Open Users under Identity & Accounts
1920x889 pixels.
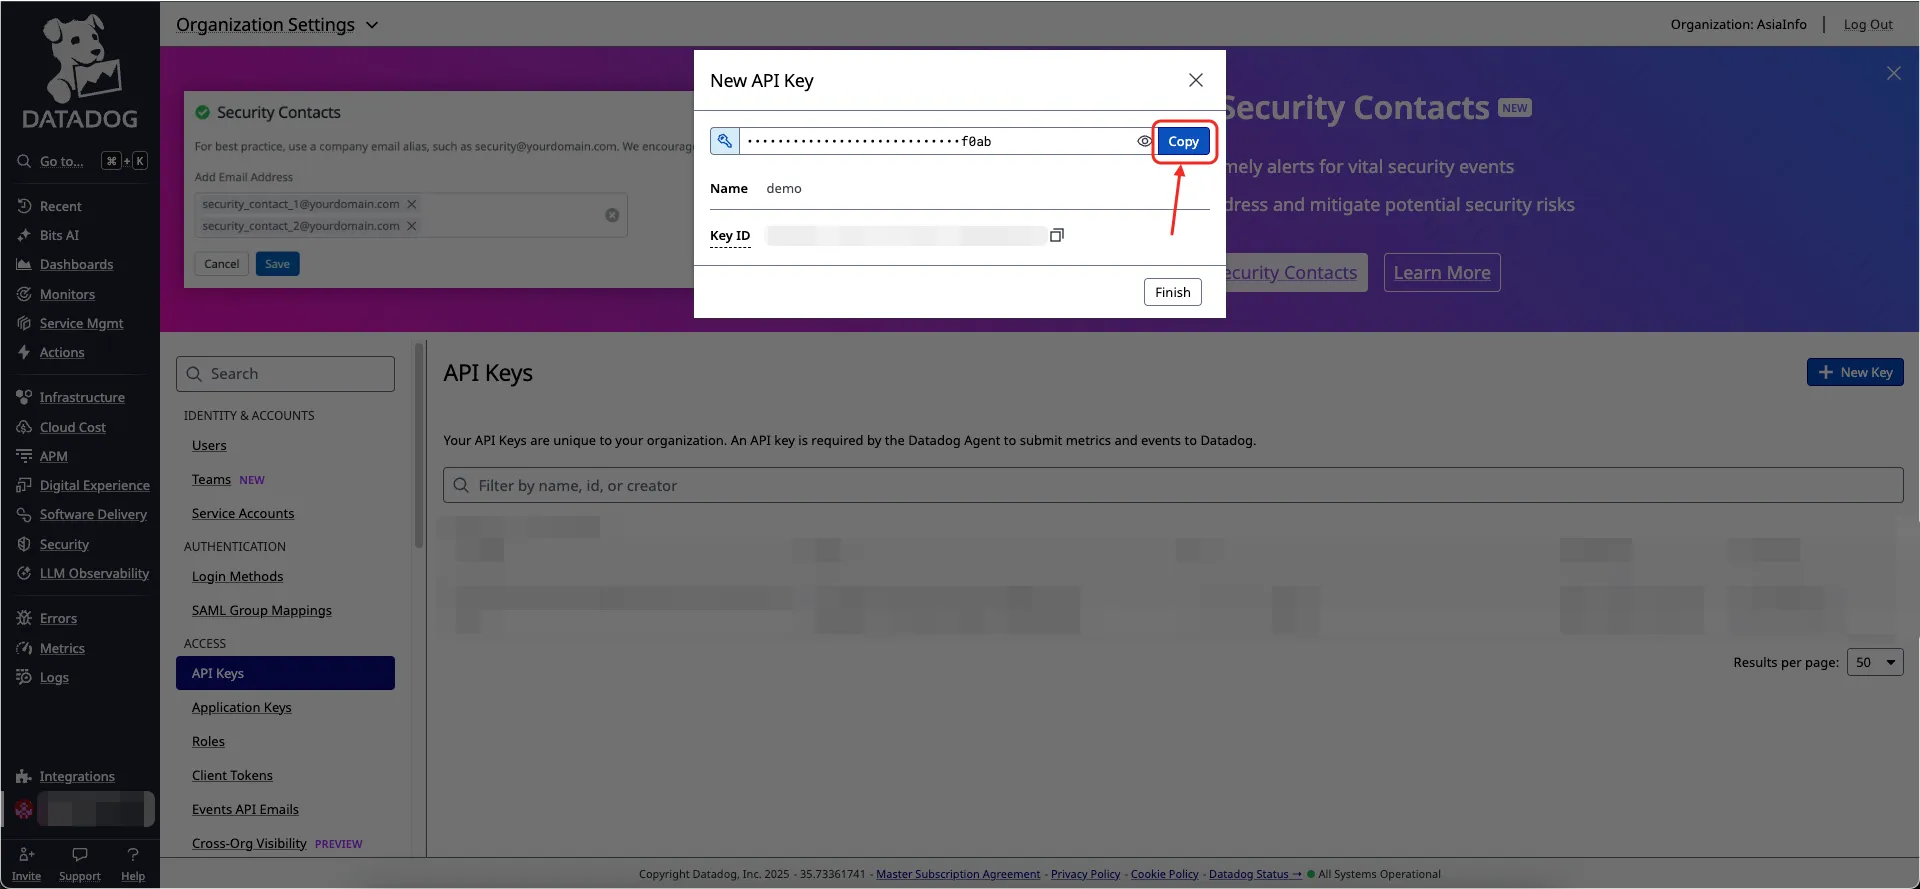[209, 446]
